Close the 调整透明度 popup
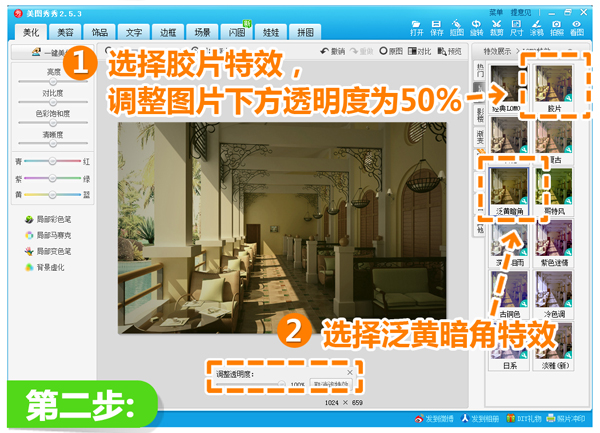This screenshot has width=600, height=433. (350, 372)
